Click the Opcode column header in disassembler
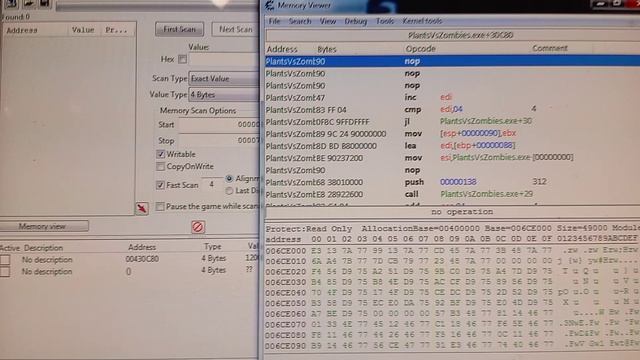This screenshot has width=640, height=360. 420,49
